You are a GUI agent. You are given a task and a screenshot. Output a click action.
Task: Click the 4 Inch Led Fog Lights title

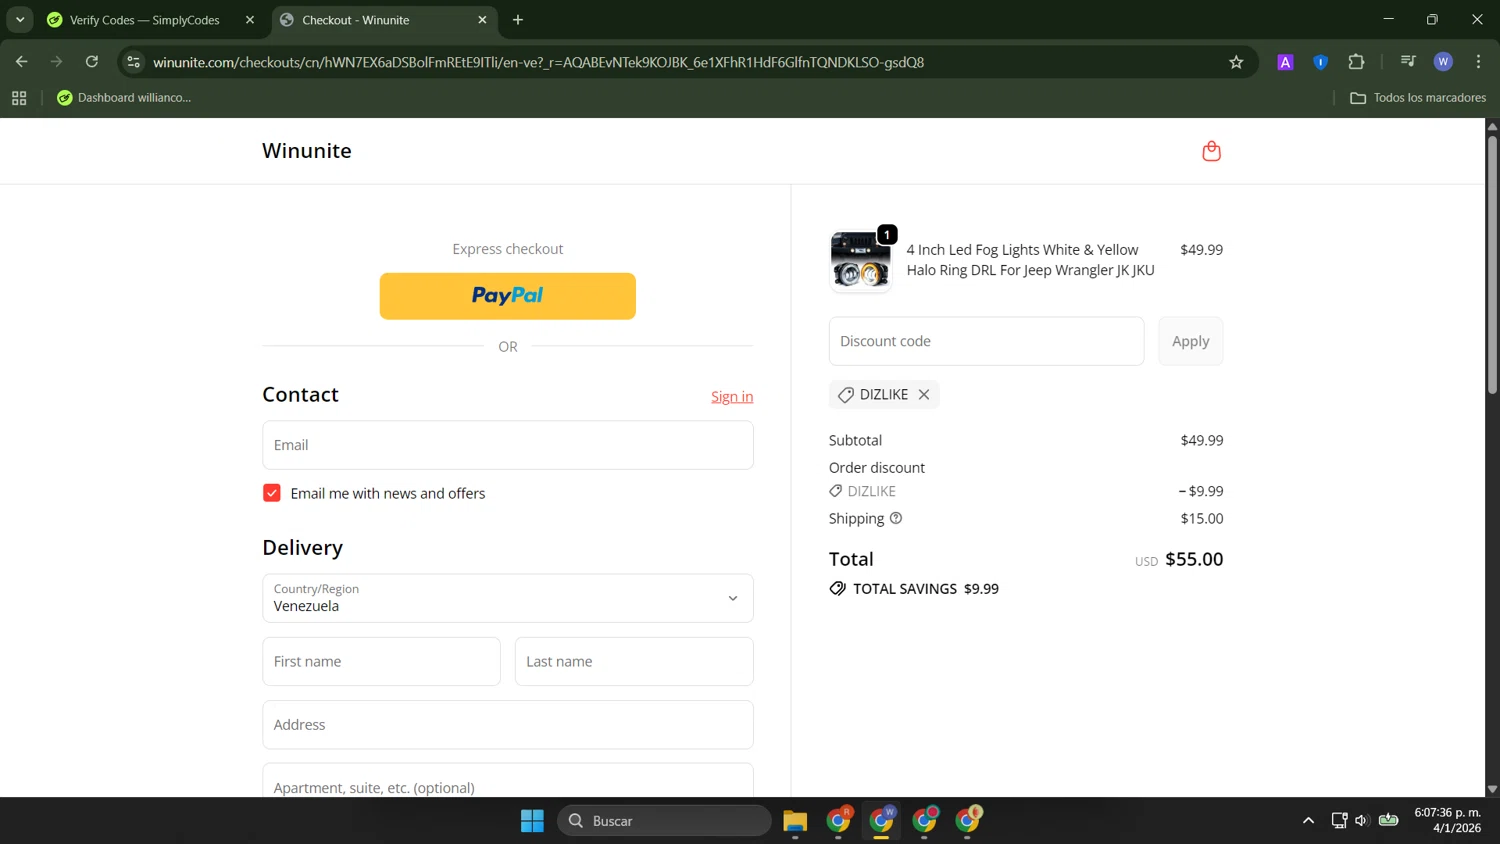1030,260
